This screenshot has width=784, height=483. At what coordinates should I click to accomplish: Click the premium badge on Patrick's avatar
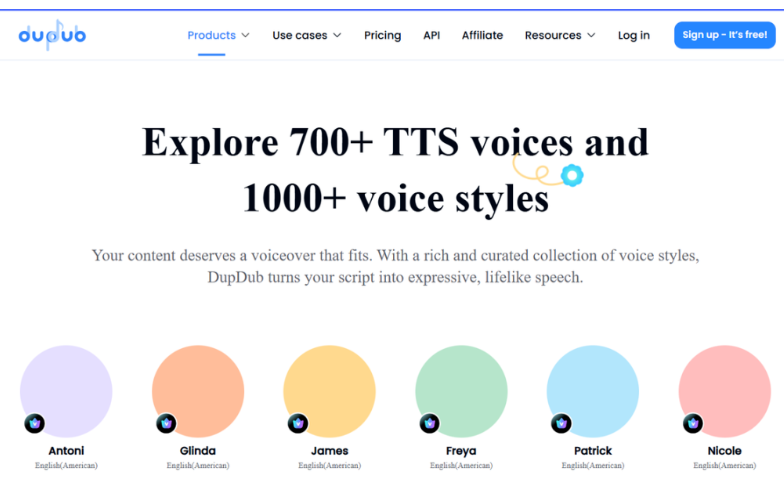click(x=561, y=423)
